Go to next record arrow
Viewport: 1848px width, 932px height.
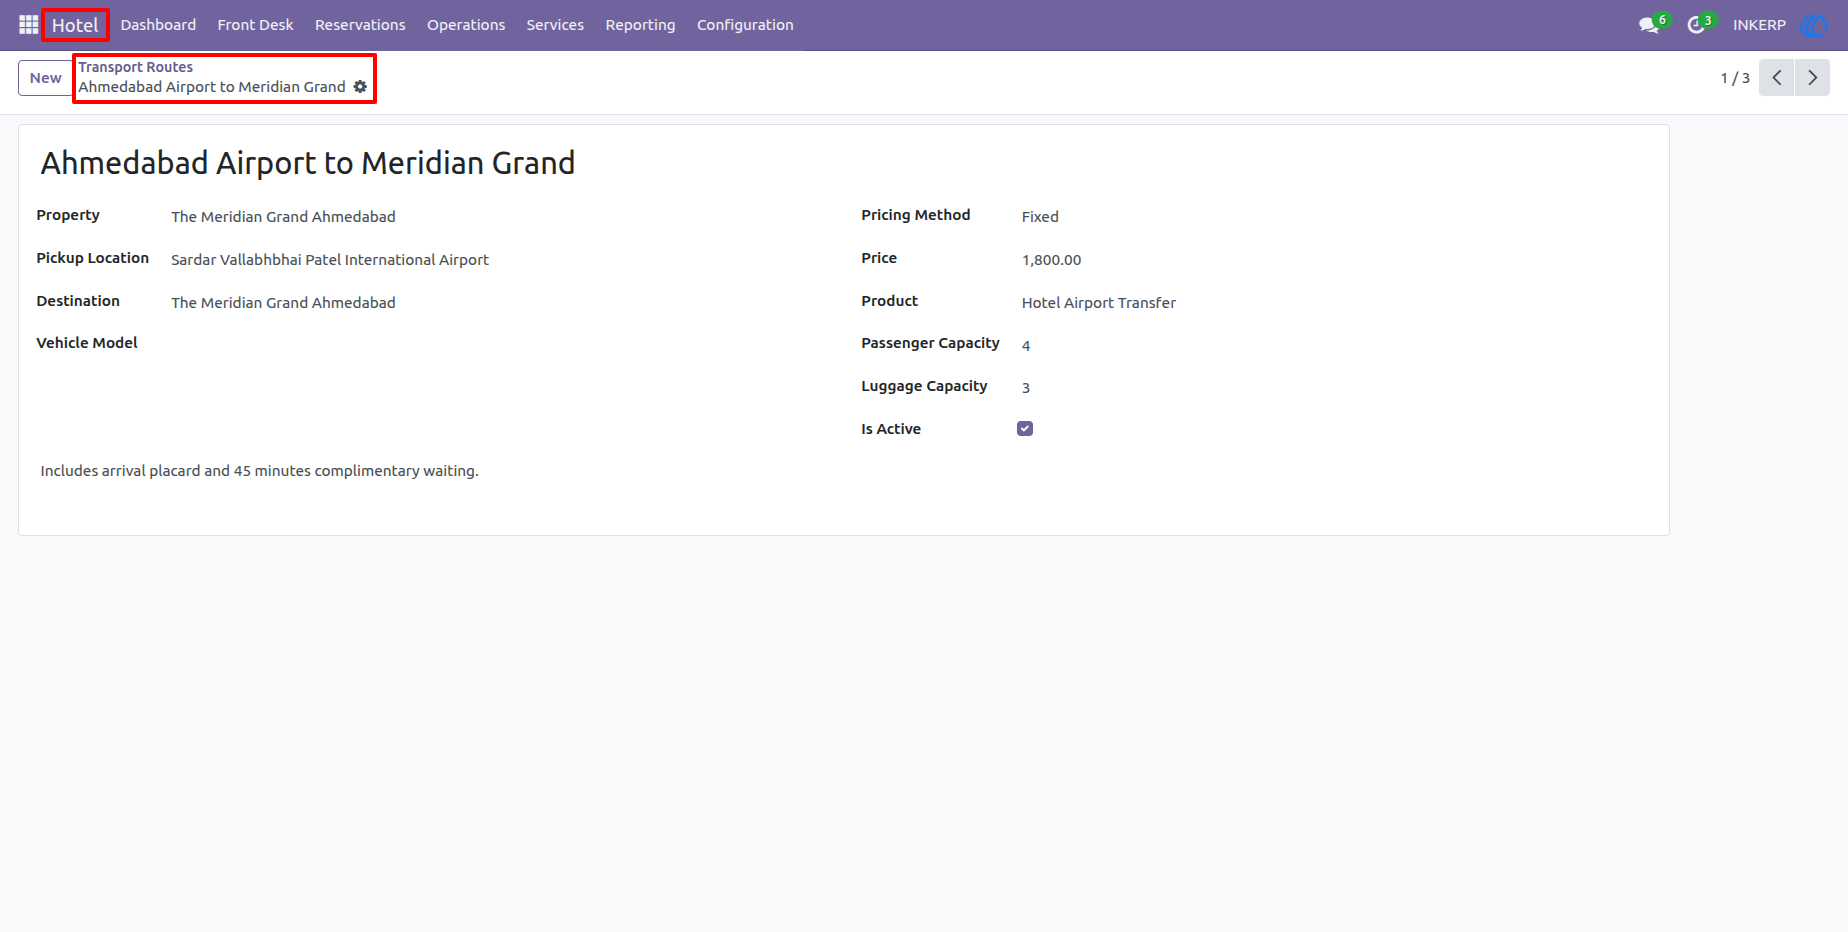point(1812,78)
